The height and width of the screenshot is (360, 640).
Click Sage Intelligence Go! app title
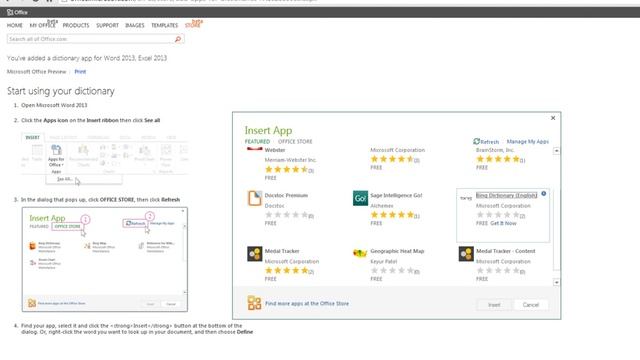pos(396,196)
